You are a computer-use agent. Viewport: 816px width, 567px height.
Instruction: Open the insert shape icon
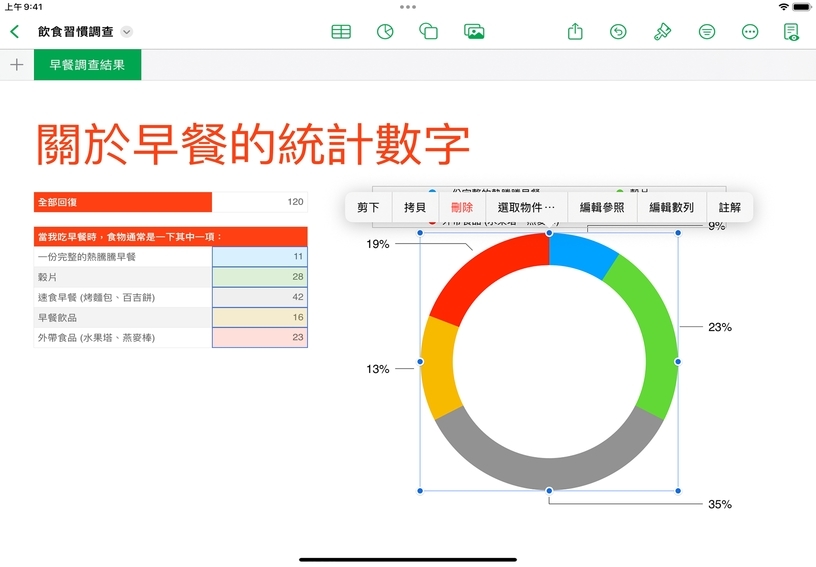tap(429, 31)
